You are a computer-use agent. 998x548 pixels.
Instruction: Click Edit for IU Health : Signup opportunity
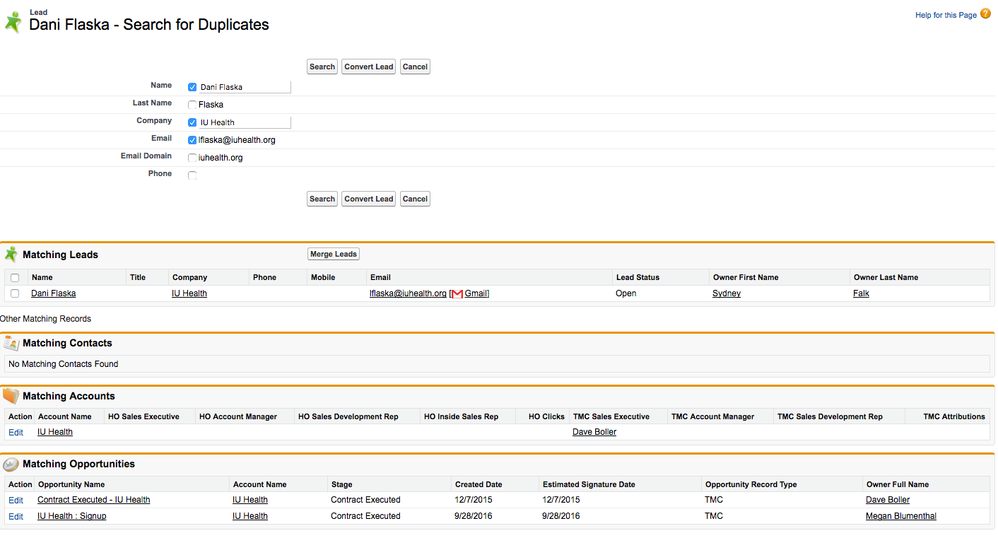click(x=15, y=517)
